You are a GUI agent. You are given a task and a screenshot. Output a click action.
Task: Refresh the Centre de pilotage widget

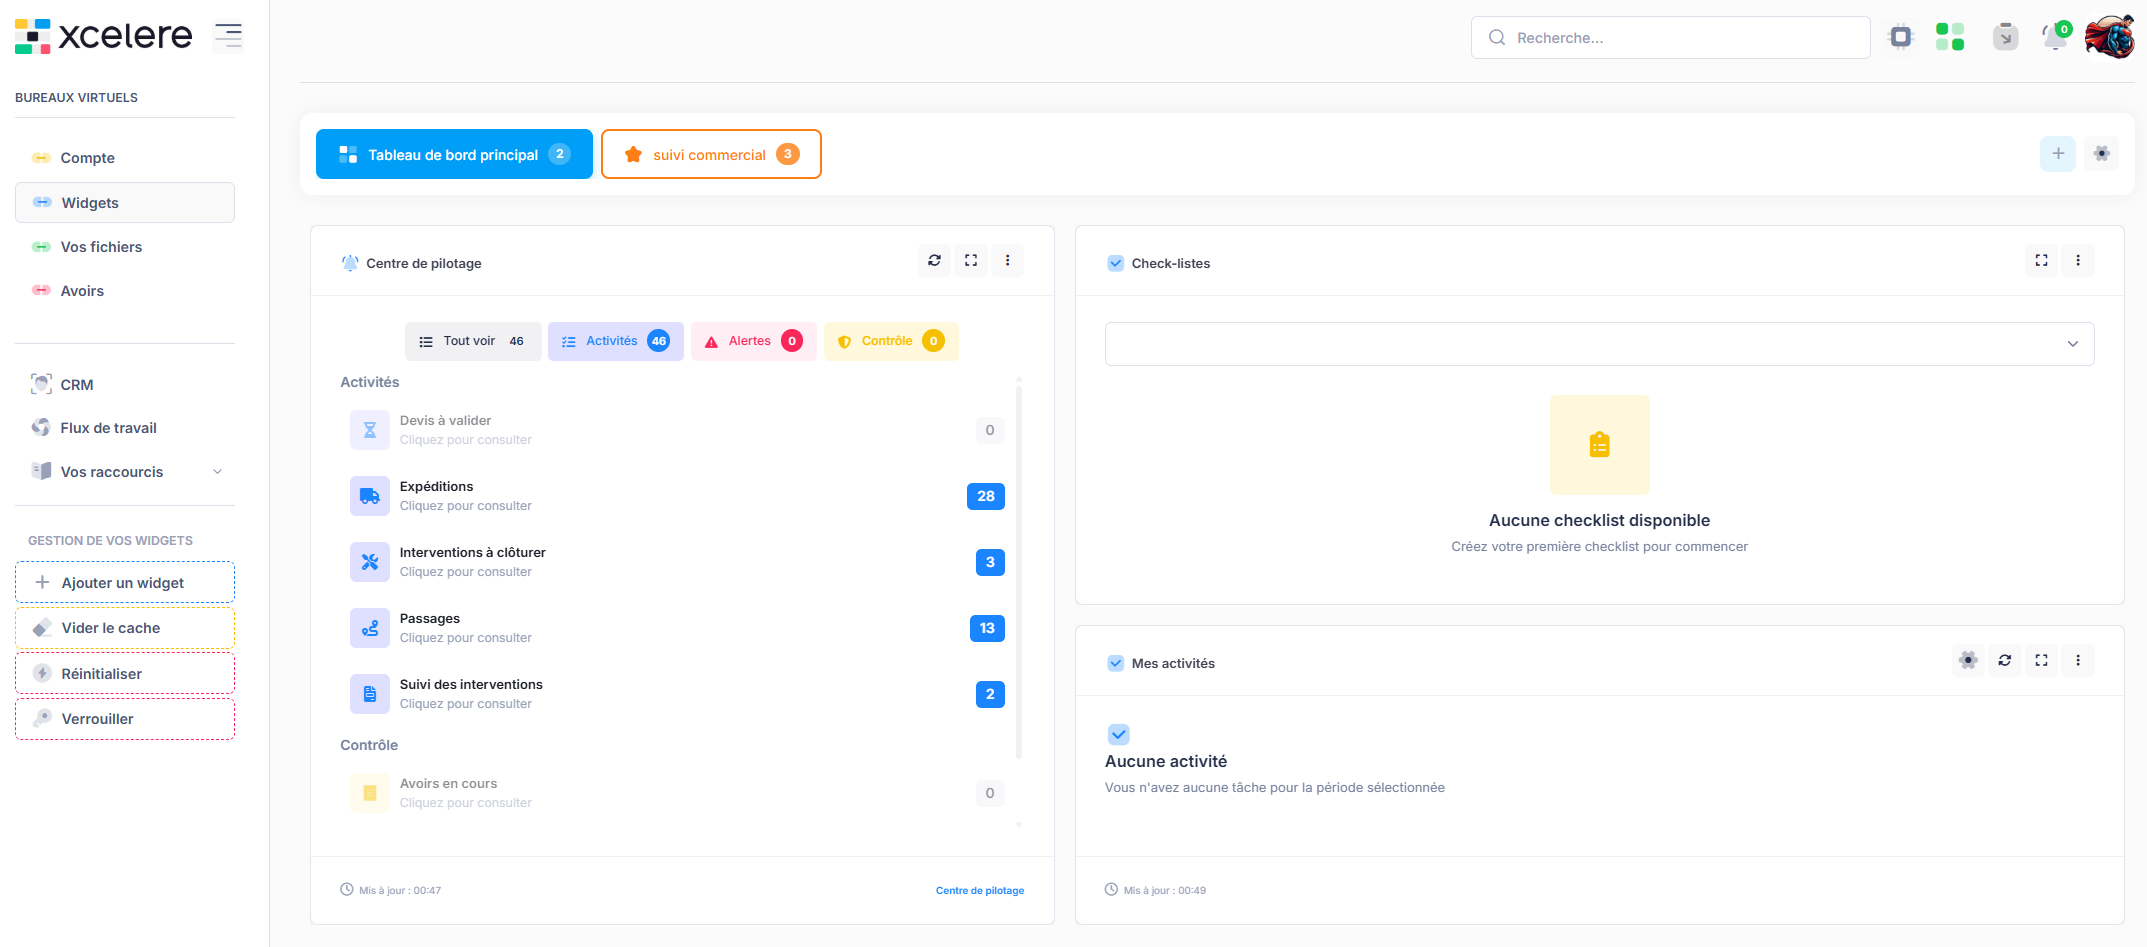934,261
